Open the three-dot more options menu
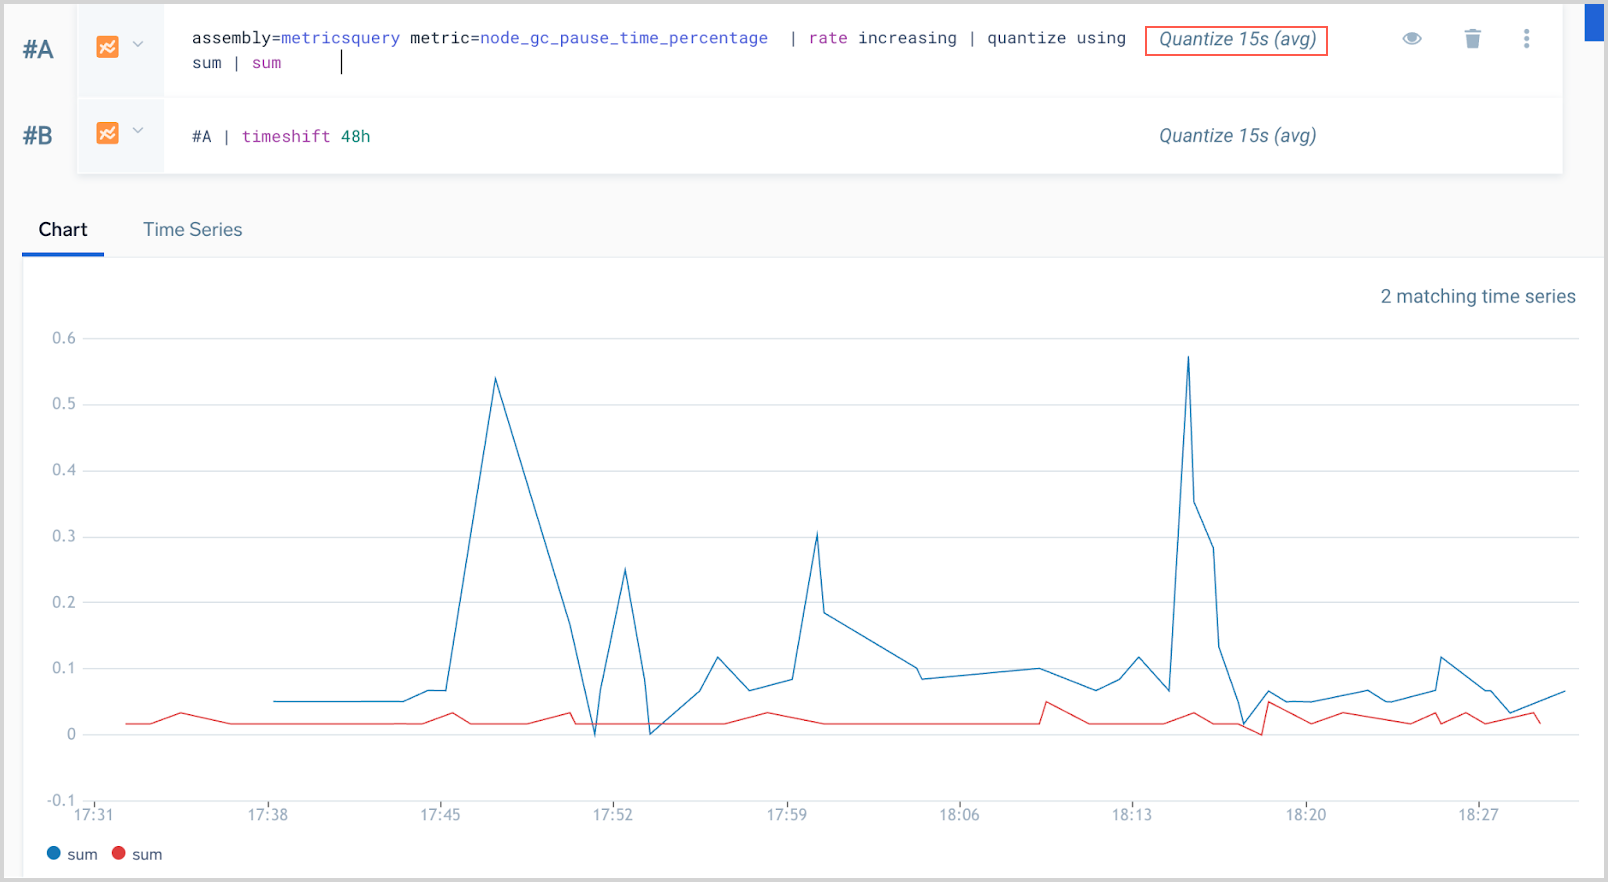1608x882 pixels. 1526,39
